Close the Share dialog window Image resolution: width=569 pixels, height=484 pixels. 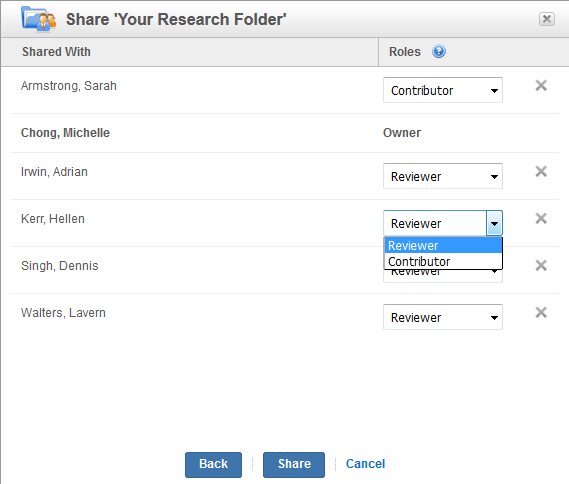tap(547, 19)
